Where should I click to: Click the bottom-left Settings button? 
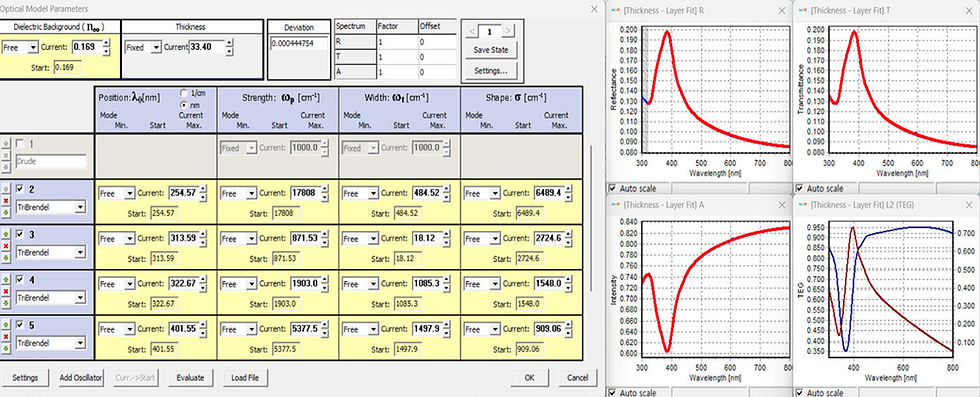point(25,378)
